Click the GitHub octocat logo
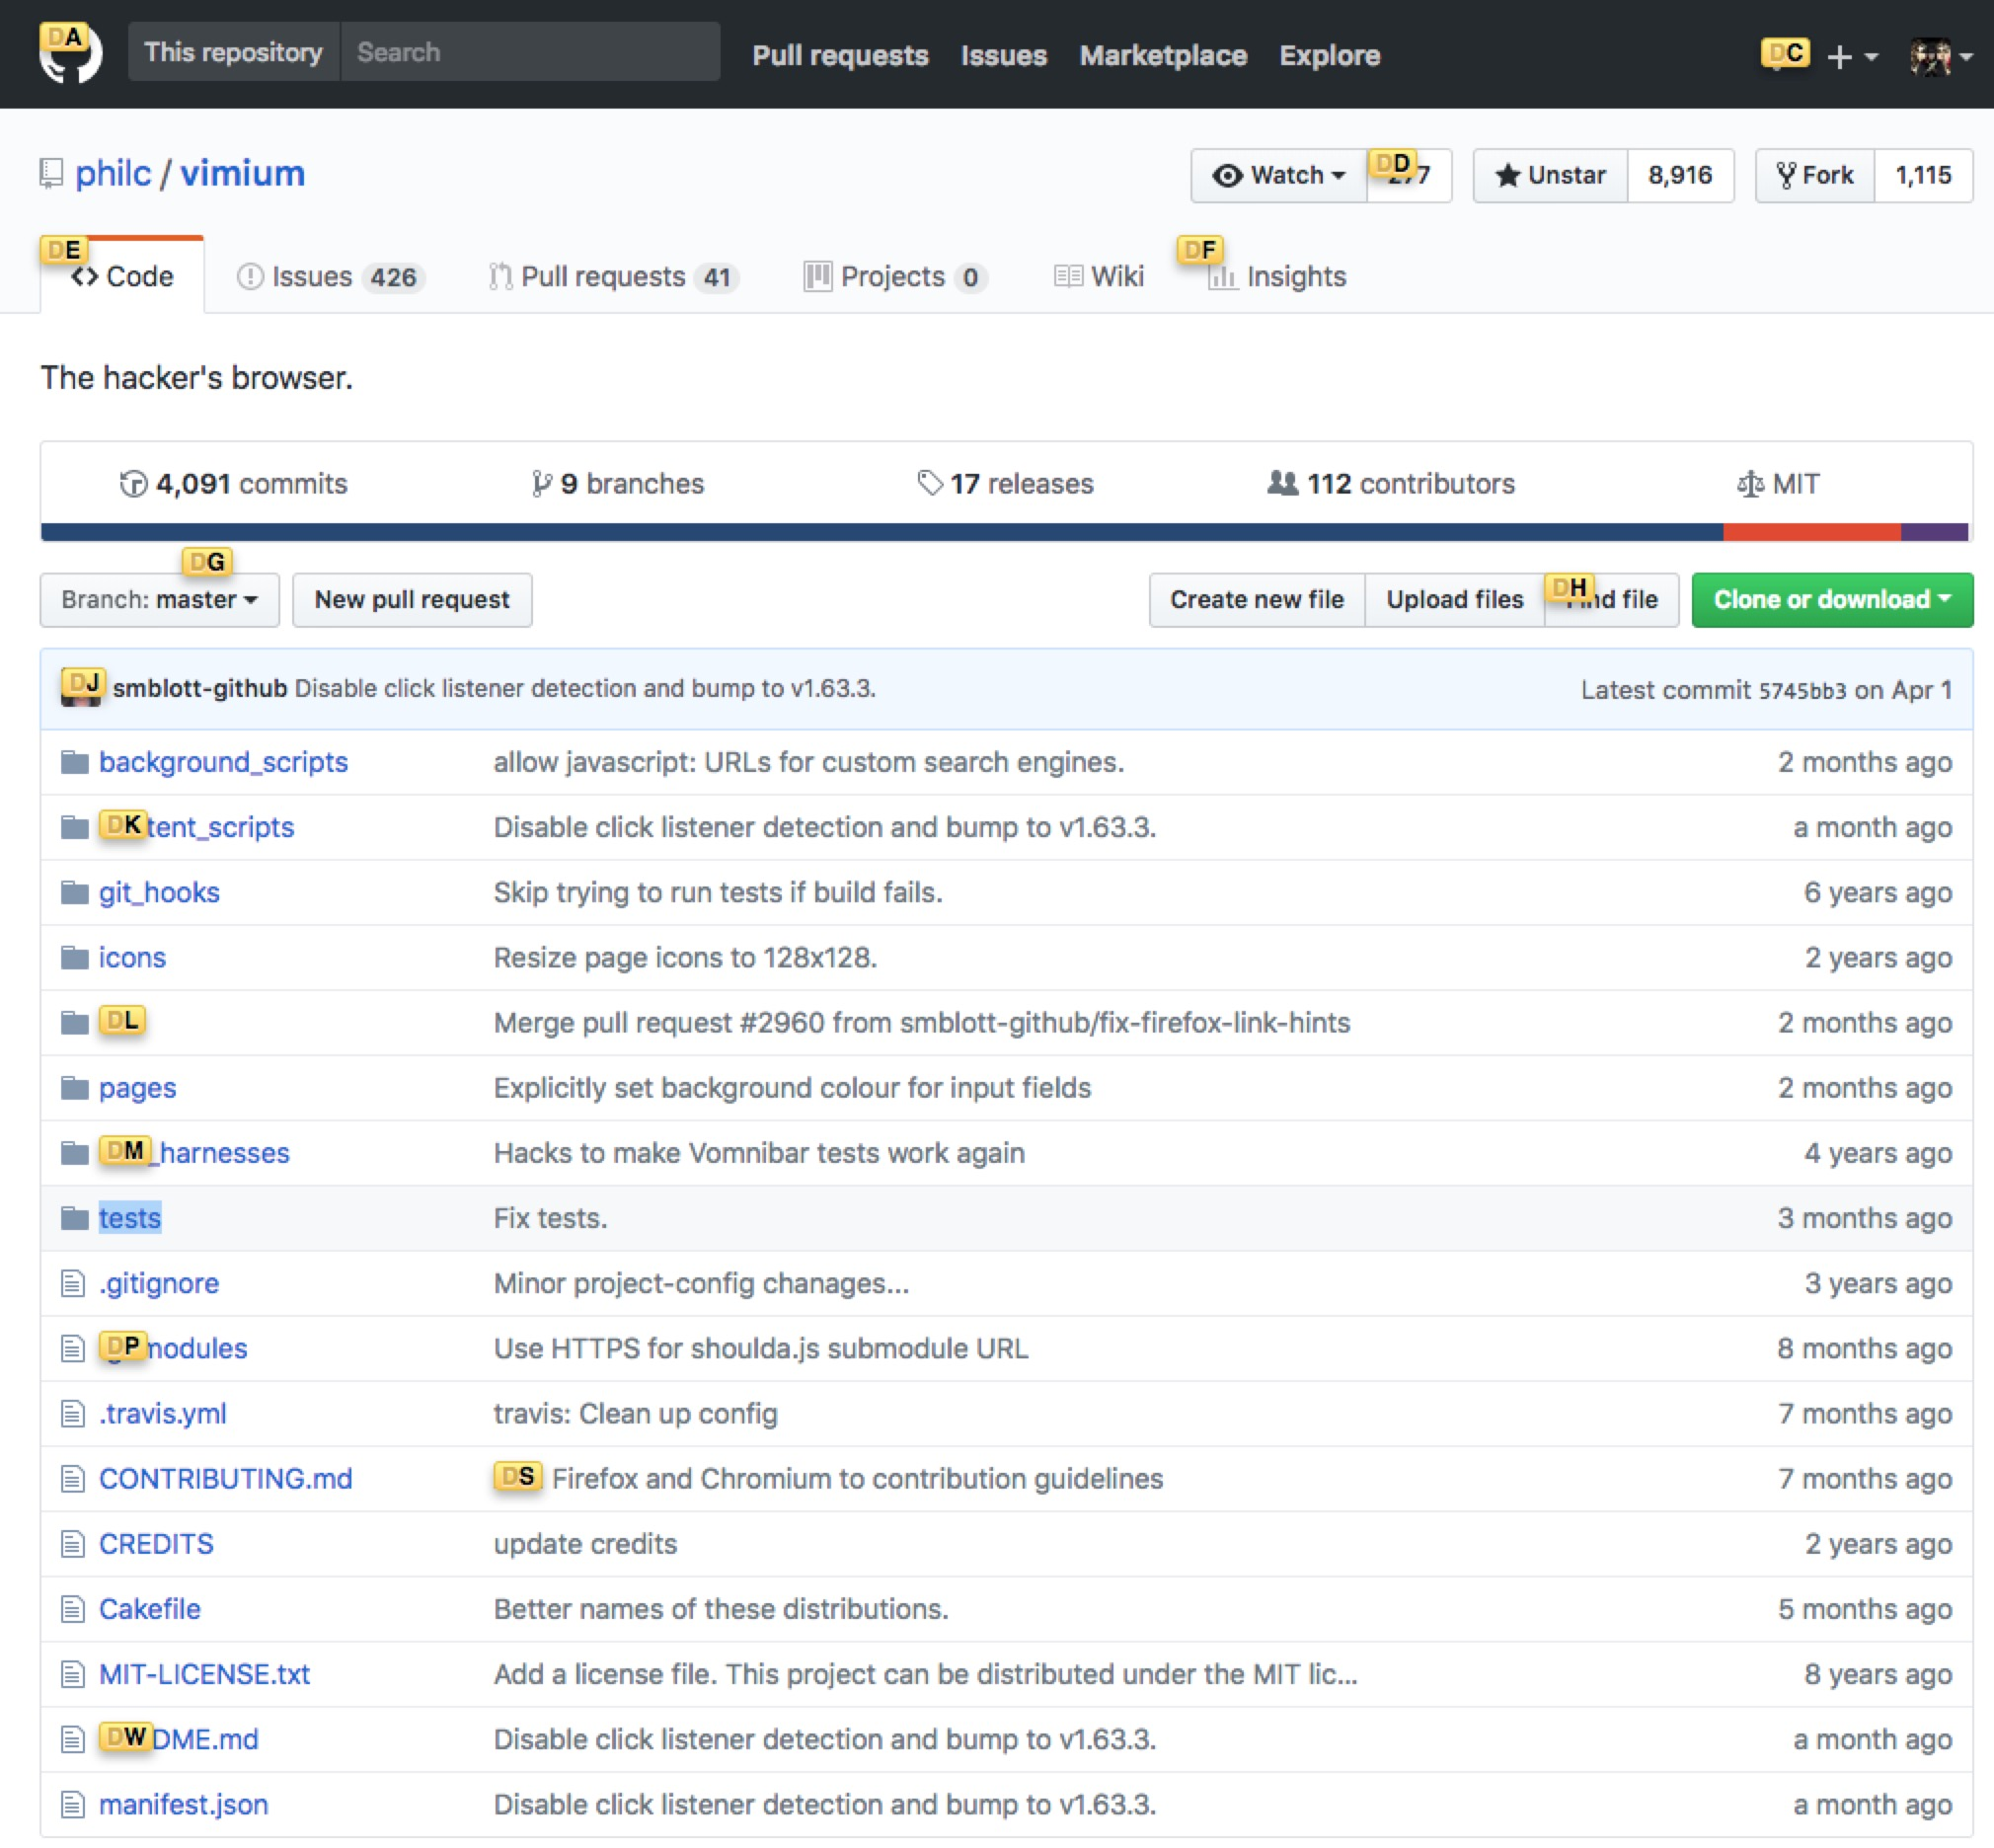 [x=70, y=54]
